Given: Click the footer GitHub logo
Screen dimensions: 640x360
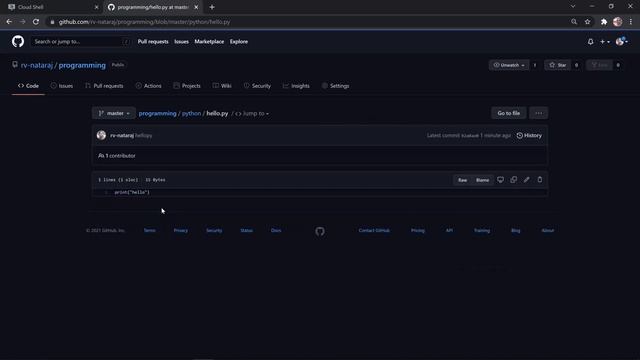Looking at the screenshot, I should coord(320,231).
